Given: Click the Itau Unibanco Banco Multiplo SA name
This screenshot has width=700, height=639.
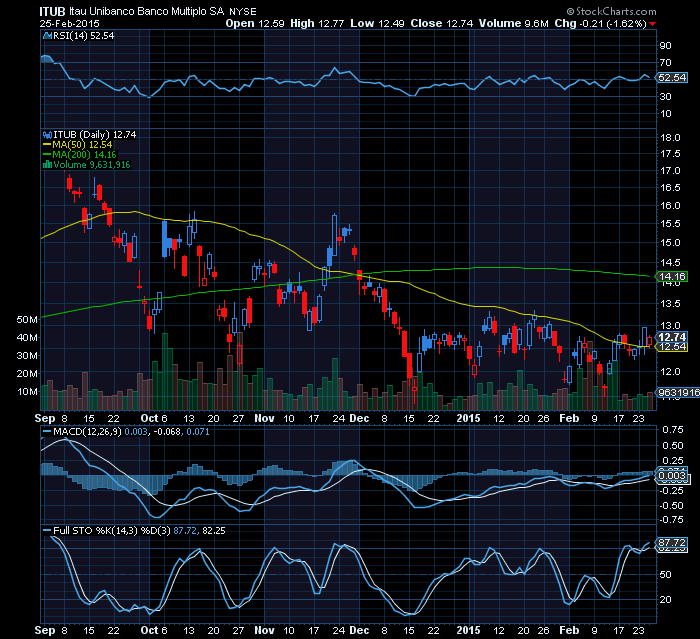Looking at the screenshot, I should 146,12.
